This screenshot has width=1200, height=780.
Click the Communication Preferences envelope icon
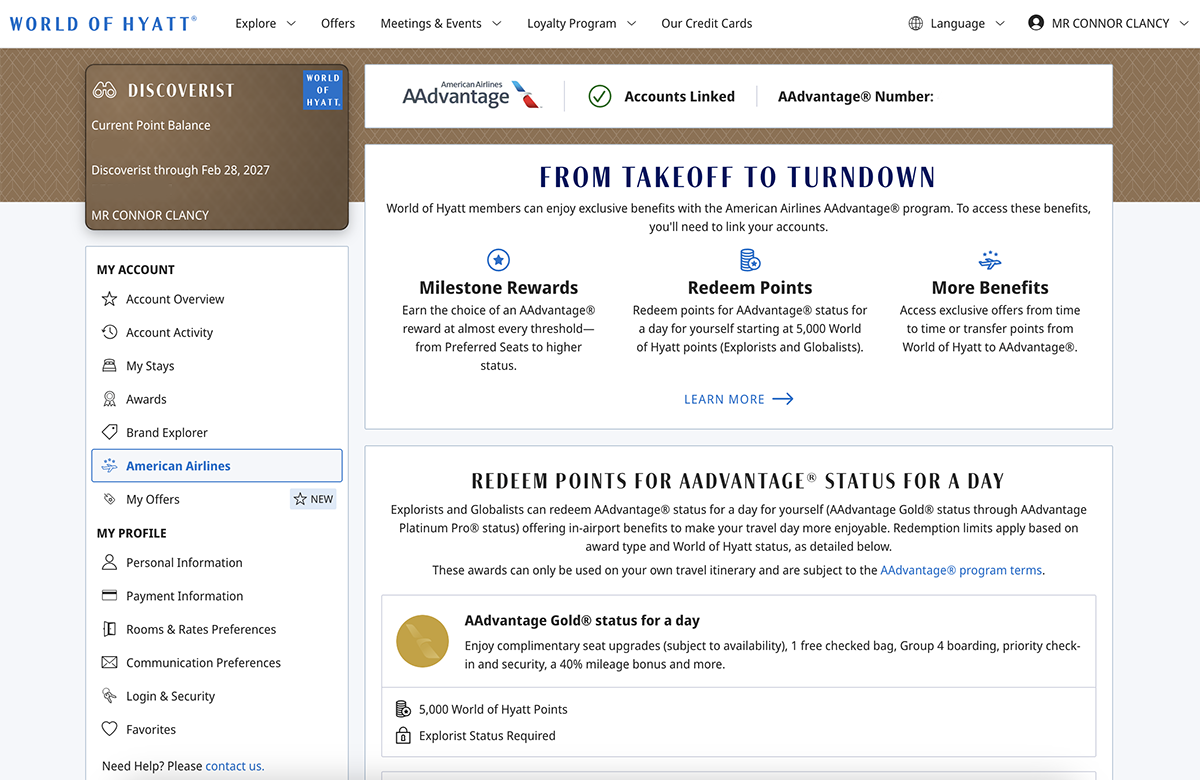110,663
